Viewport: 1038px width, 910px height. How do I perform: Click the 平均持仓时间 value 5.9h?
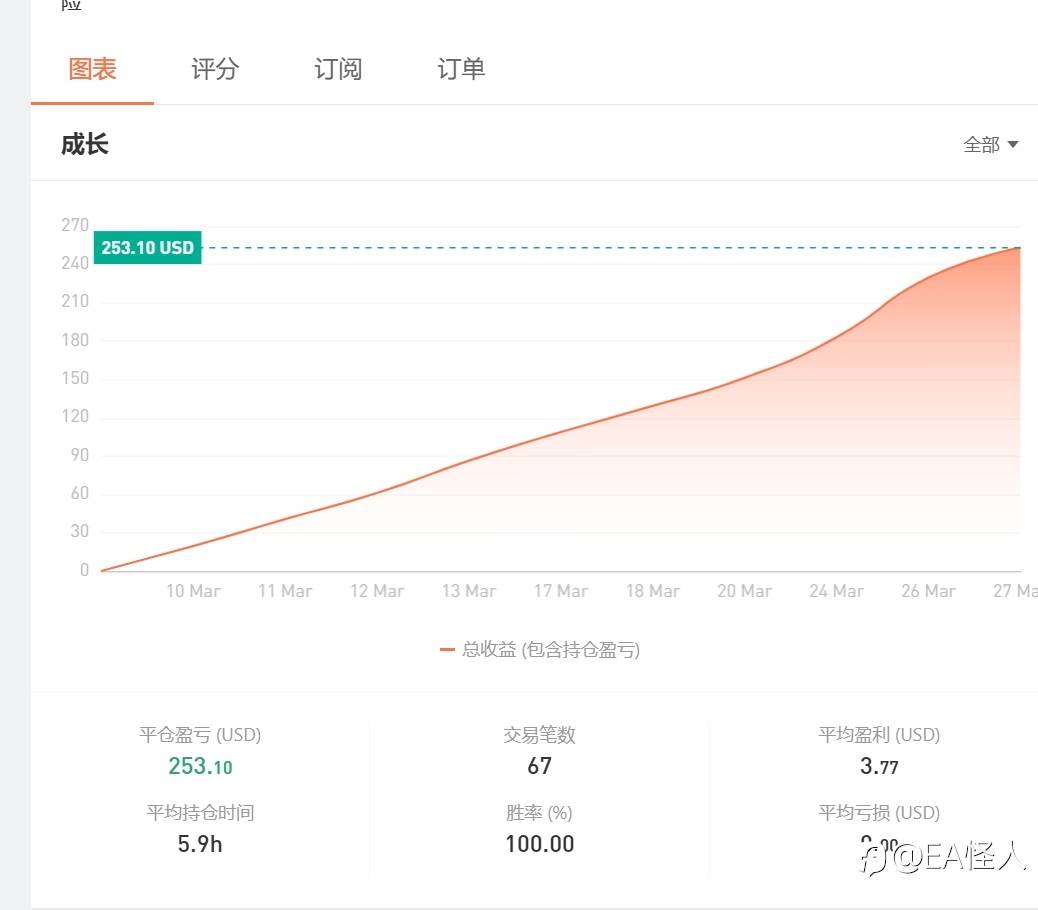[x=199, y=843]
